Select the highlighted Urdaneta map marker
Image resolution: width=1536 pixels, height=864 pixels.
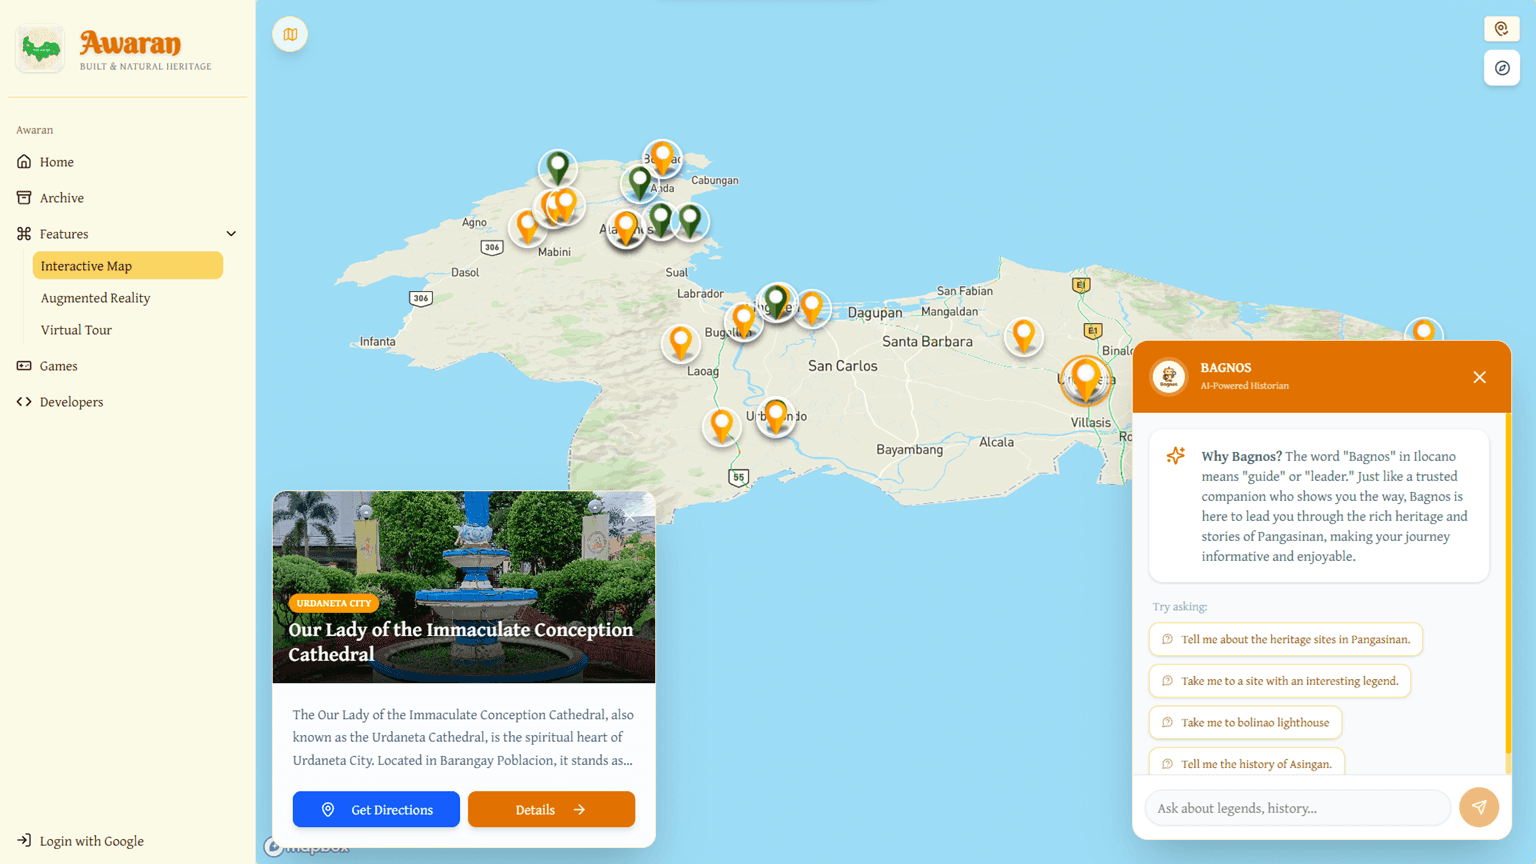(1085, 379)
